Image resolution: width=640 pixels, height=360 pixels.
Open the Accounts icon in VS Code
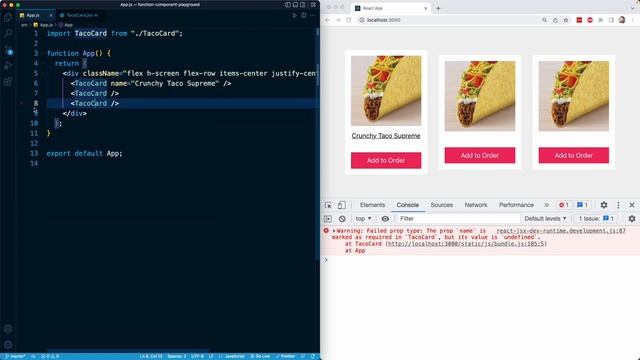(x=8, y=329)
